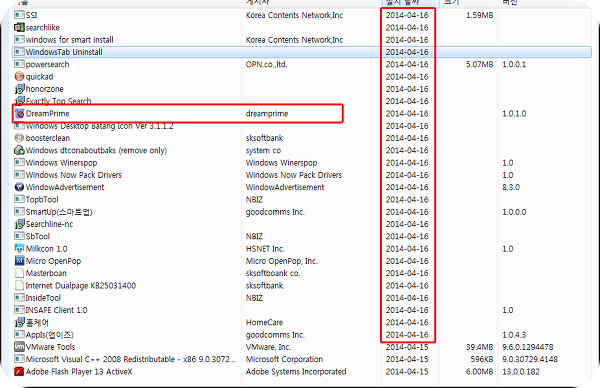
Task: Select the Exactly Top Search entry
Action: point(58,101)
